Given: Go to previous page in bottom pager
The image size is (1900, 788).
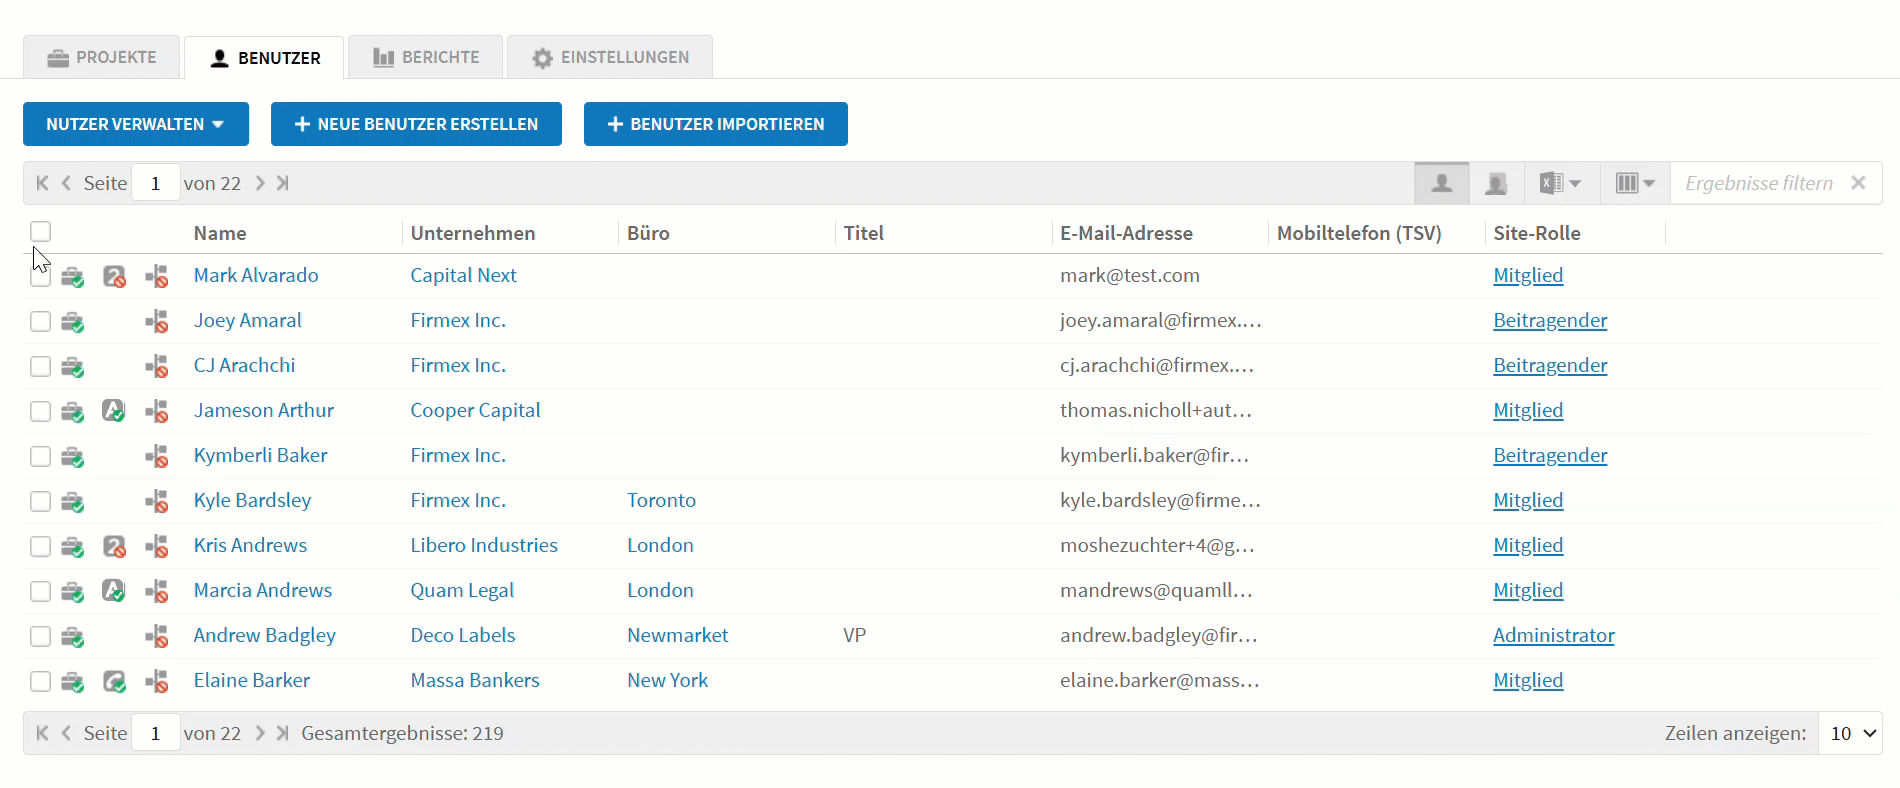Looking at the screenshot, I should pyautogui.click(x=66, y=733).
